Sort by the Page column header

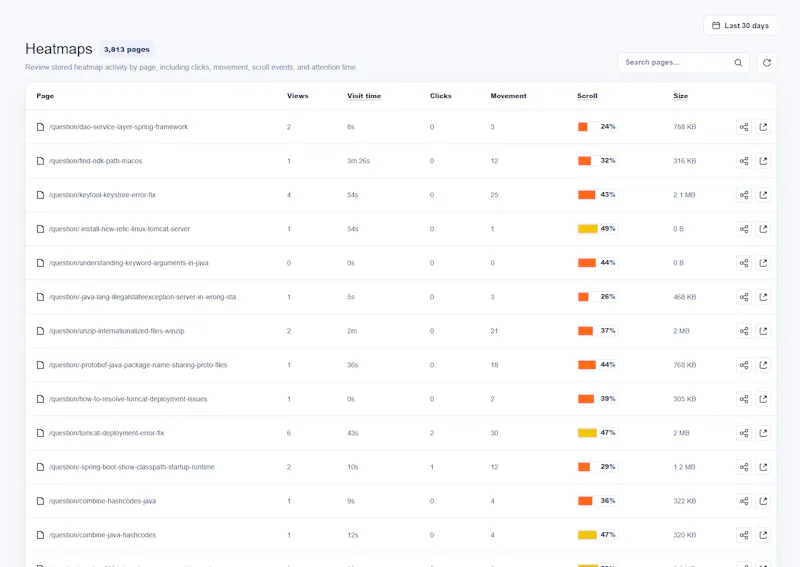[45, 96]
